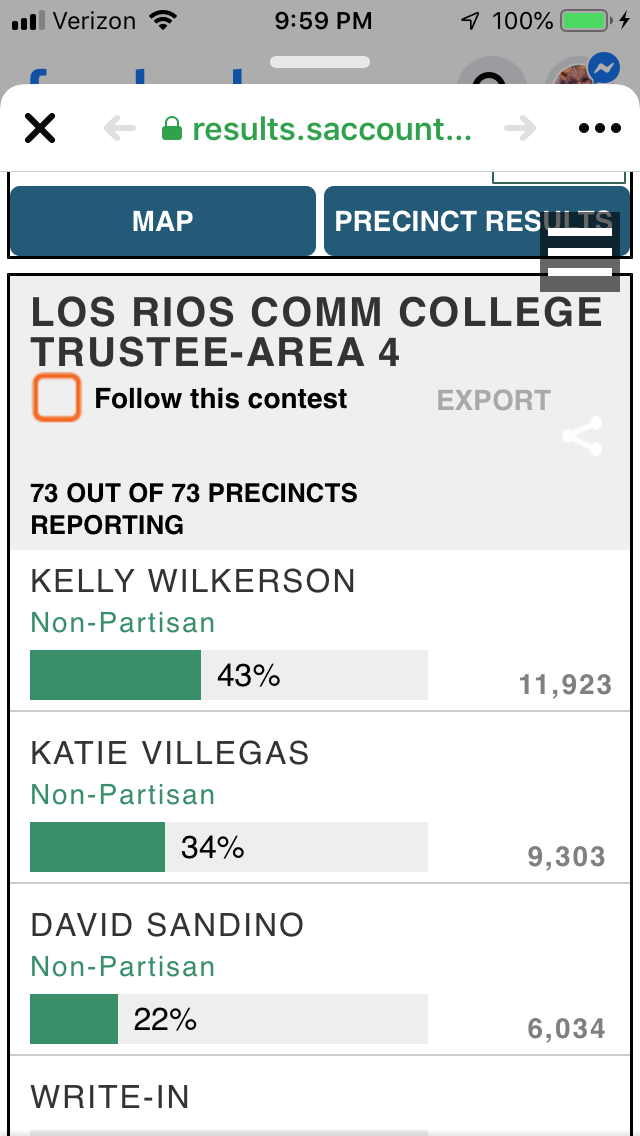The image size is (640, 1136).
Task: Tap David Sandino's 22% vote bar
Action: (x=229, y=1019)
